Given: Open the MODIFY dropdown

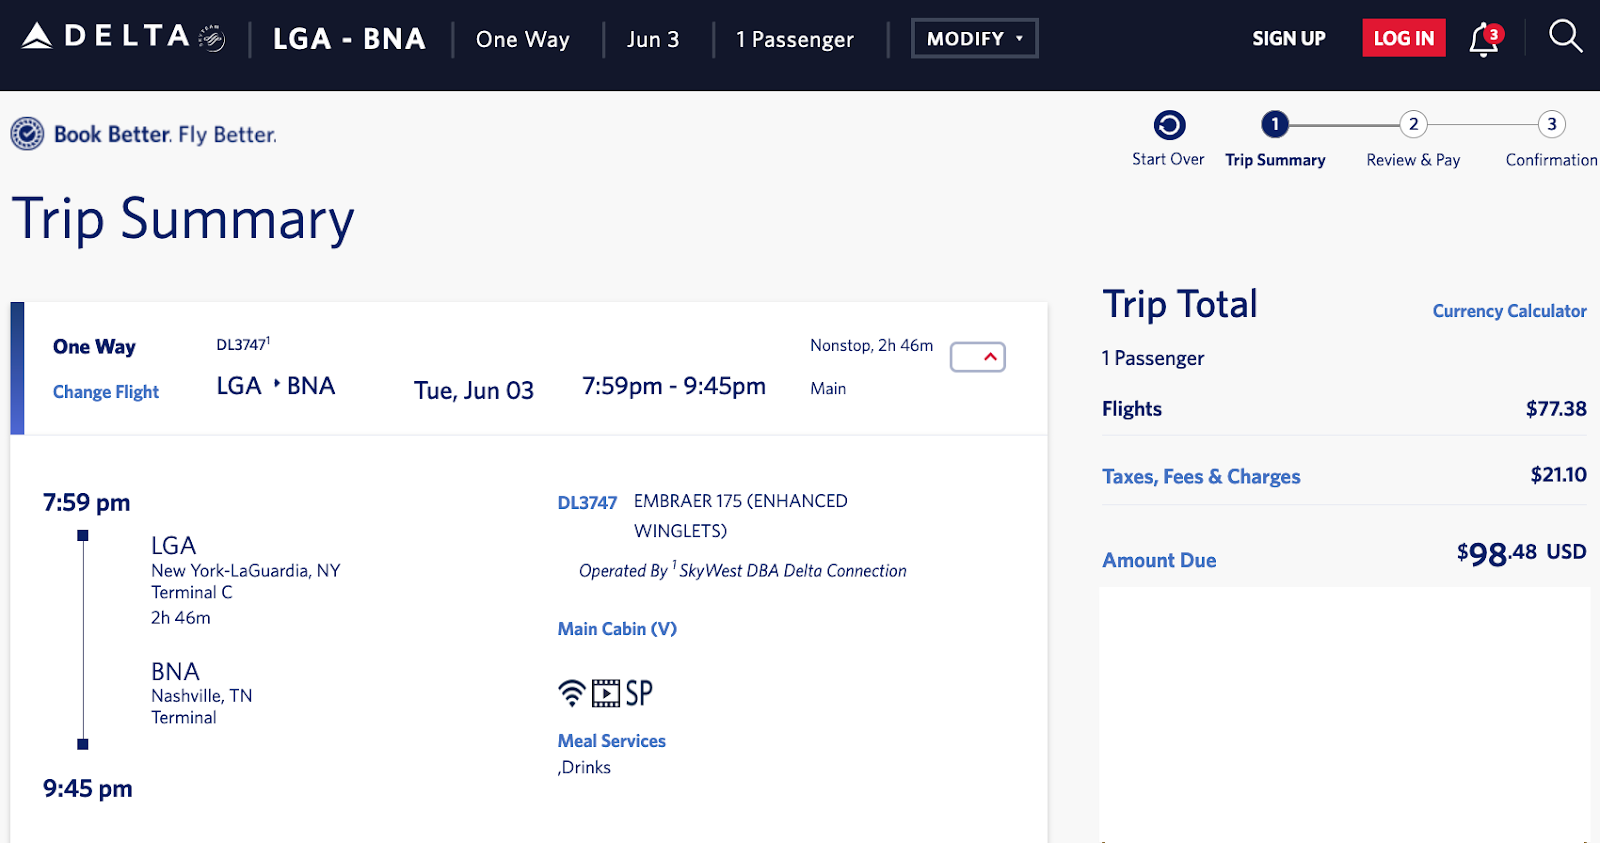Looking at the screenshot, I should pos(974,38).
